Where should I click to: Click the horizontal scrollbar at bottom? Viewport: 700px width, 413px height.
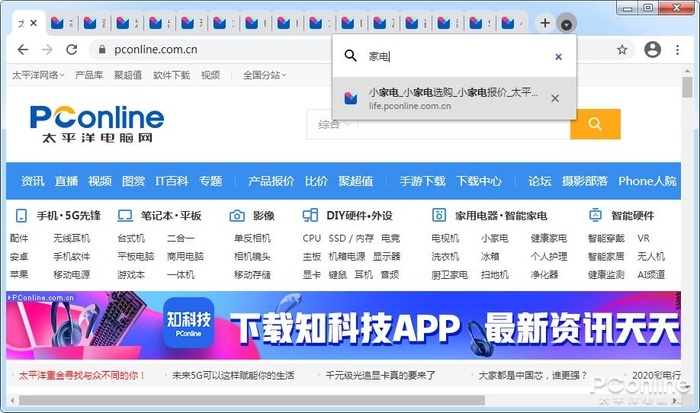pos(252,400)
